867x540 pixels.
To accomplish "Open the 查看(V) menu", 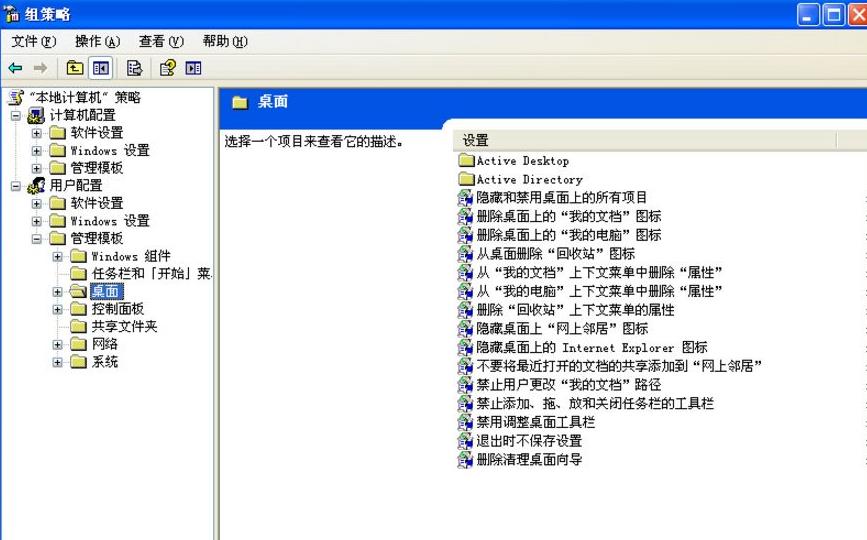I will [161, 41].
